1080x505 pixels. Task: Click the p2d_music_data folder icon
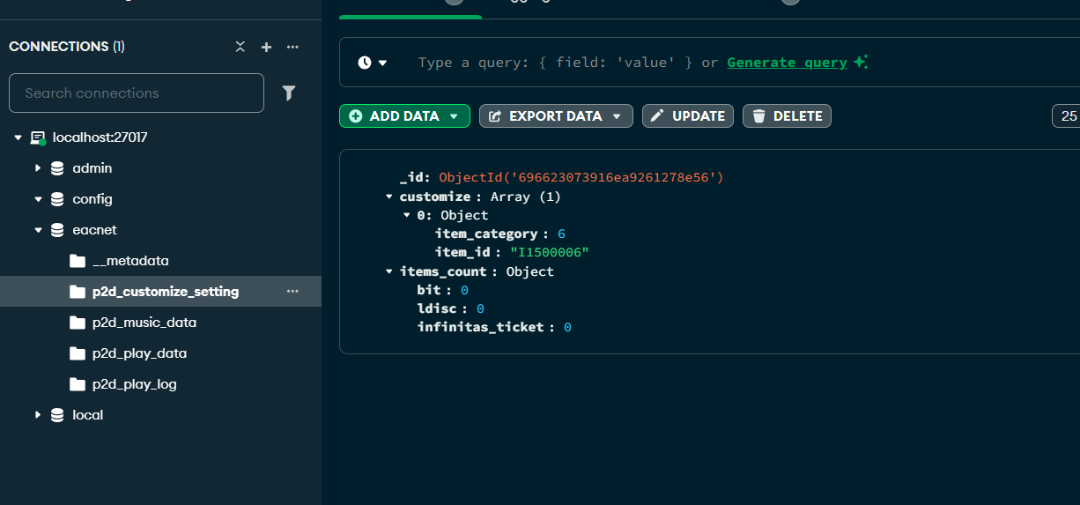coord(78,323)
